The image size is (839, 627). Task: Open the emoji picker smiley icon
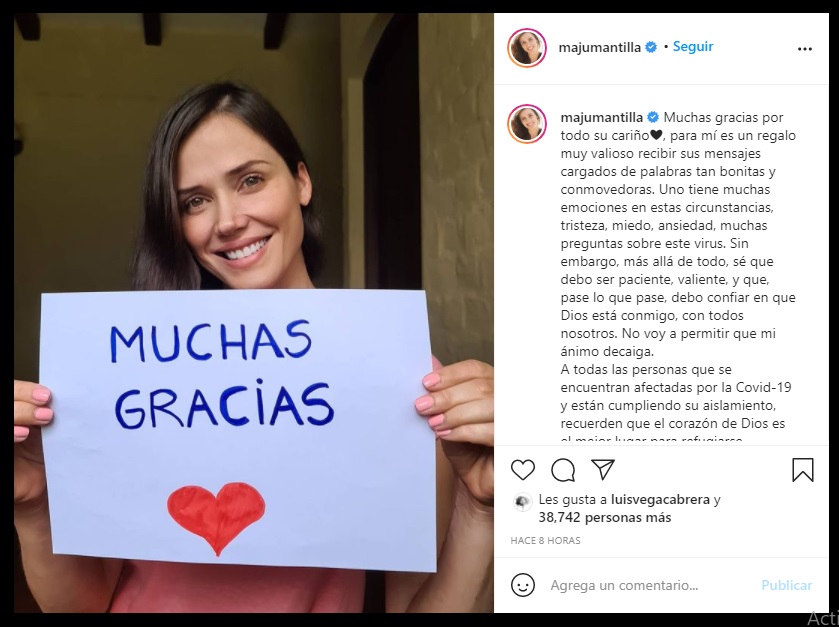coord(523,585)
